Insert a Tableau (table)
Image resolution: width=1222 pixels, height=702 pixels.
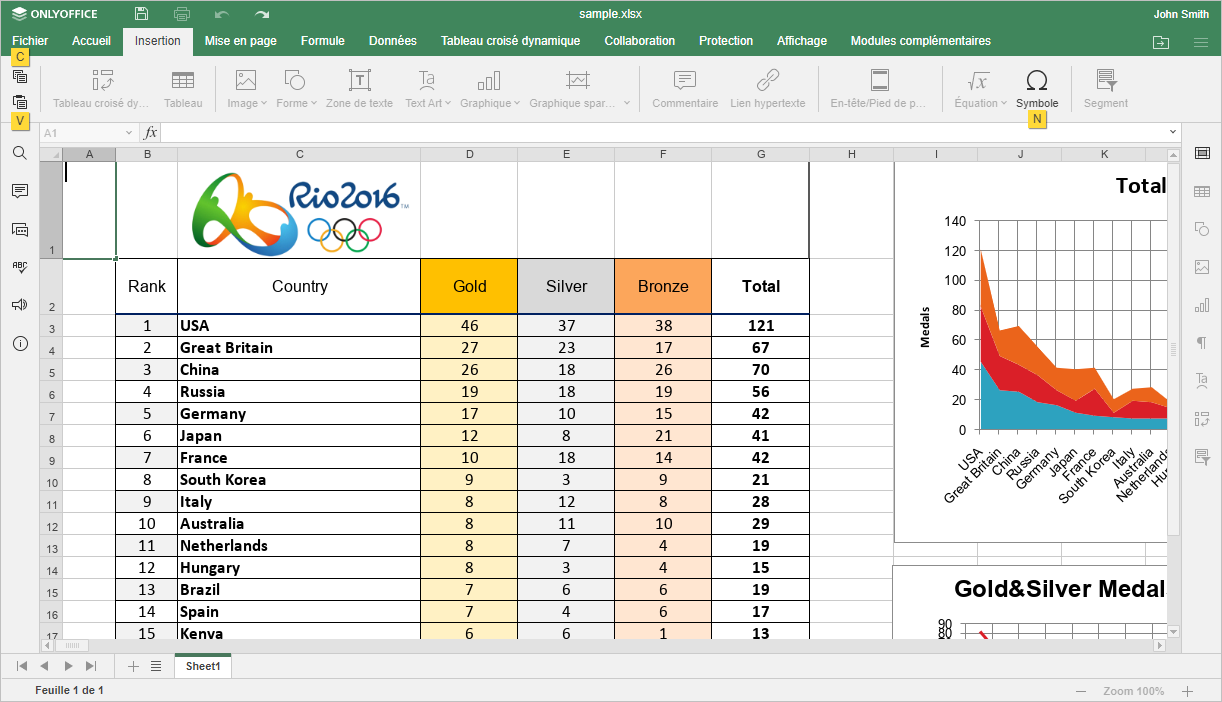183,89
